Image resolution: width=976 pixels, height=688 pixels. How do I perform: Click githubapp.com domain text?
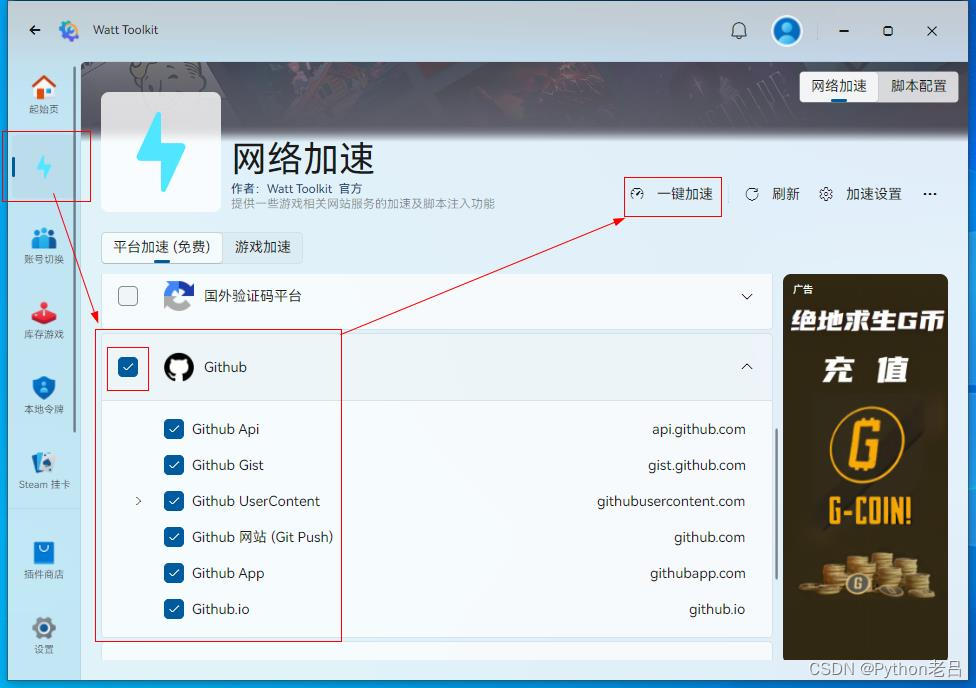click(x=698, y=573)
